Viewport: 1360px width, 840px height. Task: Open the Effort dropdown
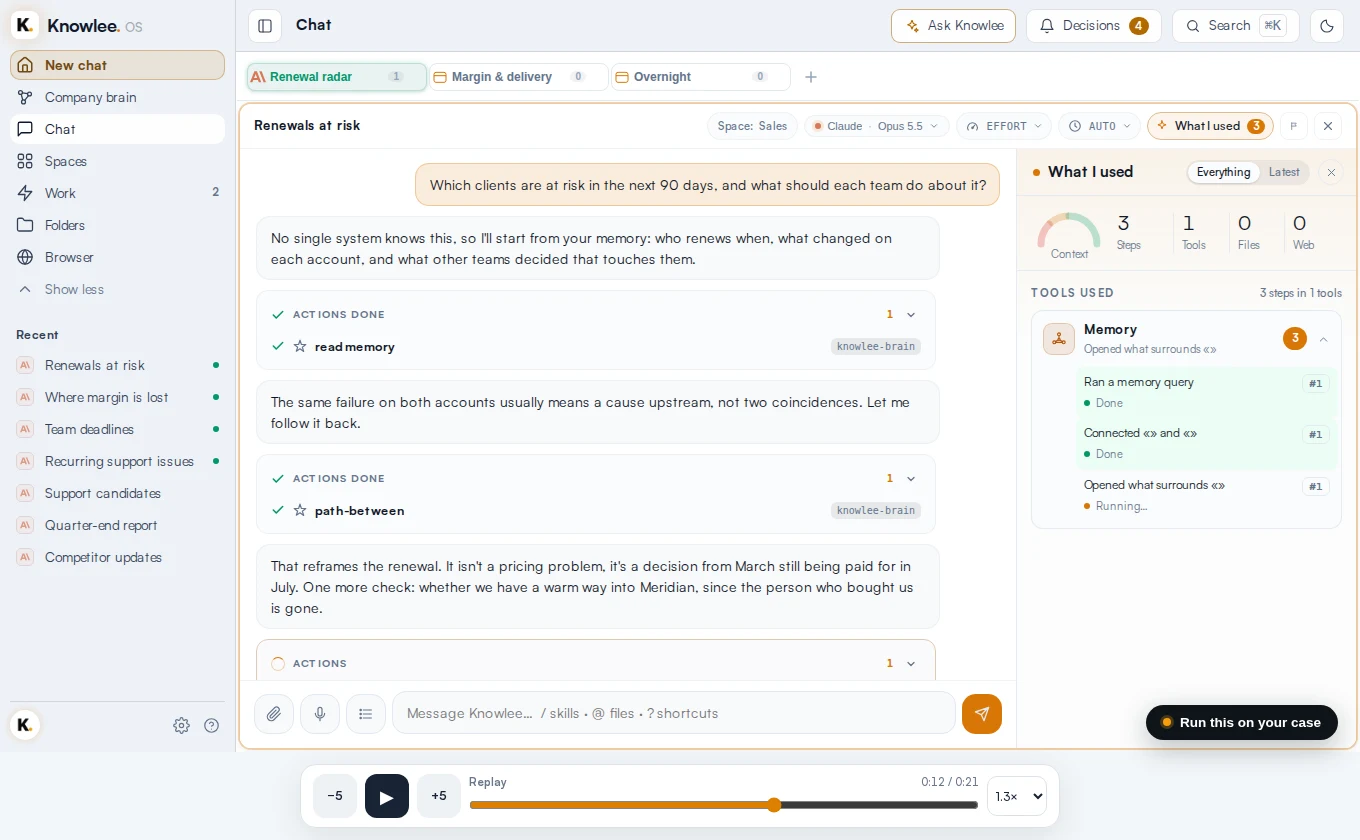click(x=1004, y=126)
